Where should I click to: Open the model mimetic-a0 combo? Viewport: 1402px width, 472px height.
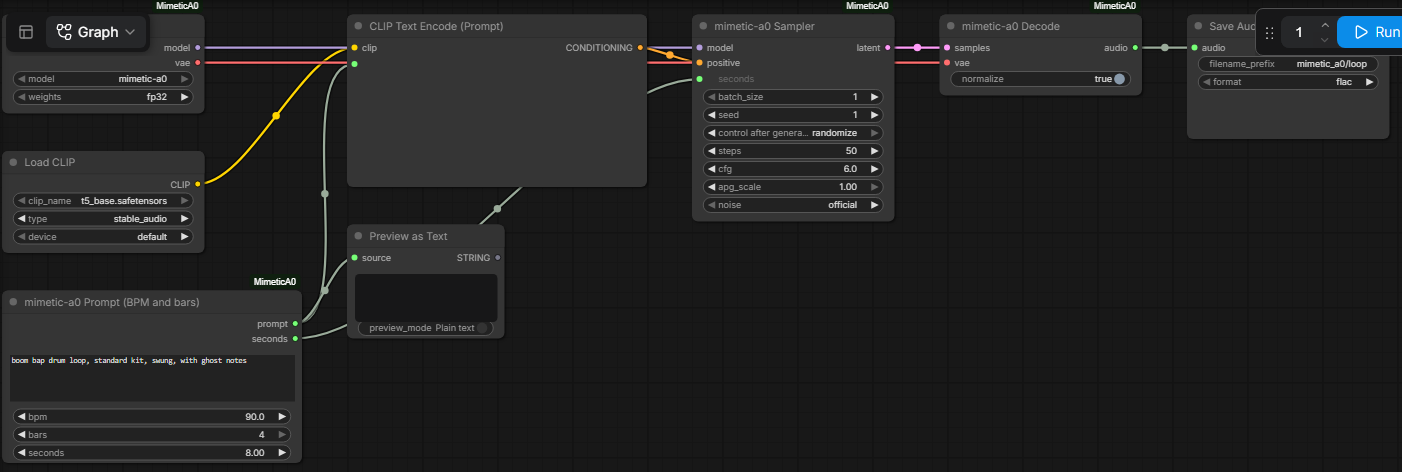[104, 79]
